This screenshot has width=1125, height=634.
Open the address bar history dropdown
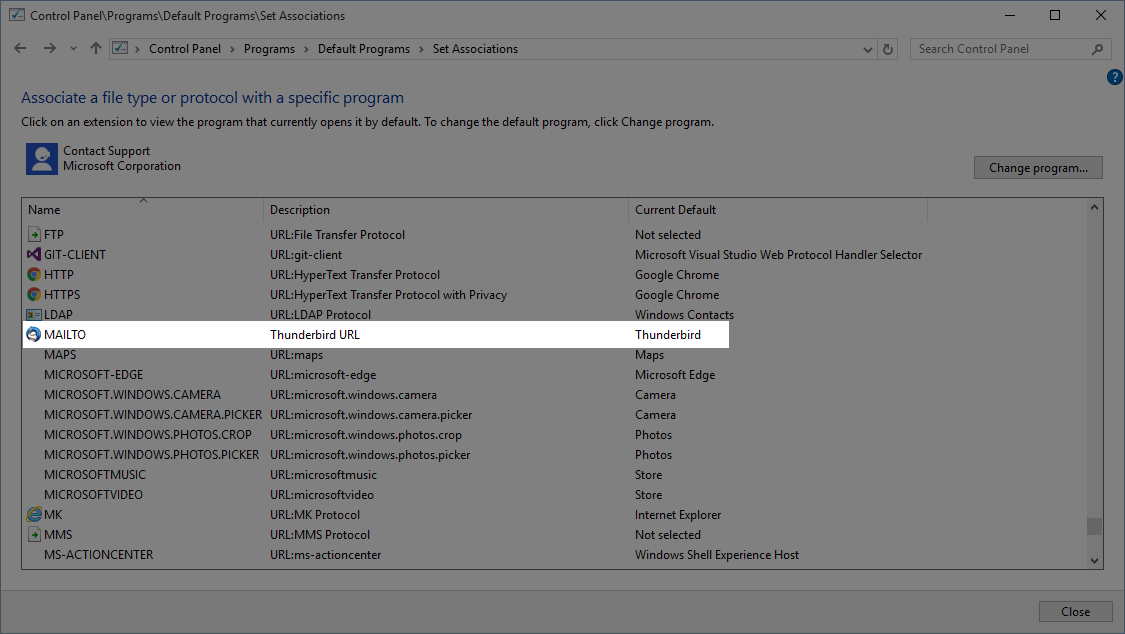[x=867, y=49]
